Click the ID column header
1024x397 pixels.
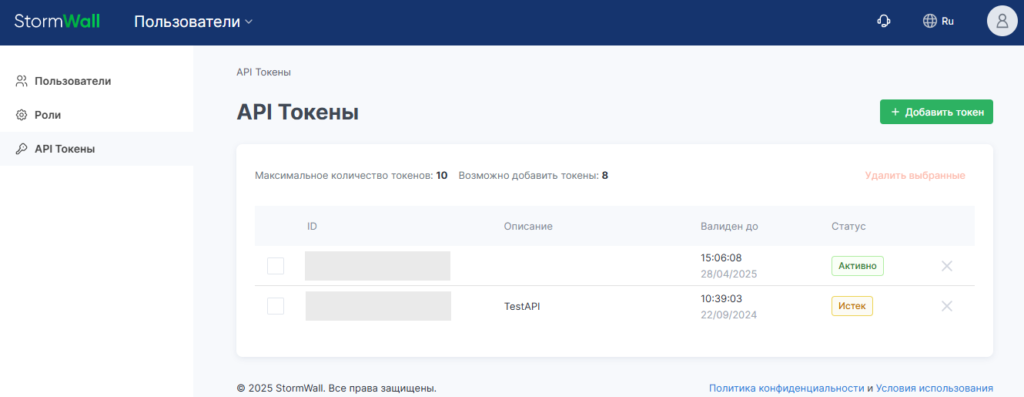tap(312, 227)
